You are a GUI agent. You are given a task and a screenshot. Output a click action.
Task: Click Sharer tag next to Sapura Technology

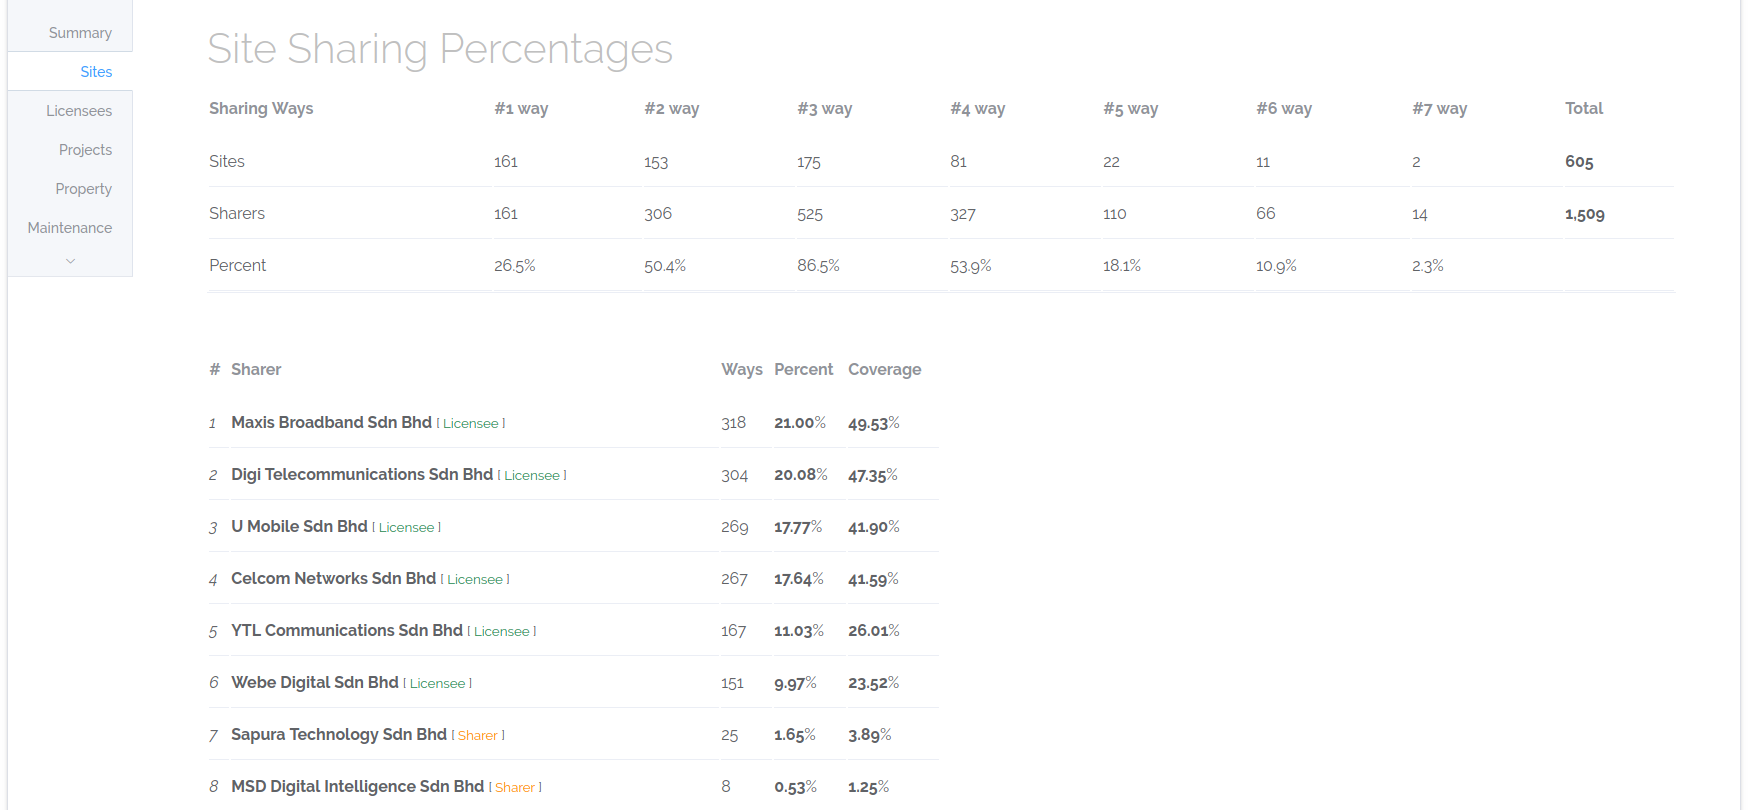click(478, 736)
